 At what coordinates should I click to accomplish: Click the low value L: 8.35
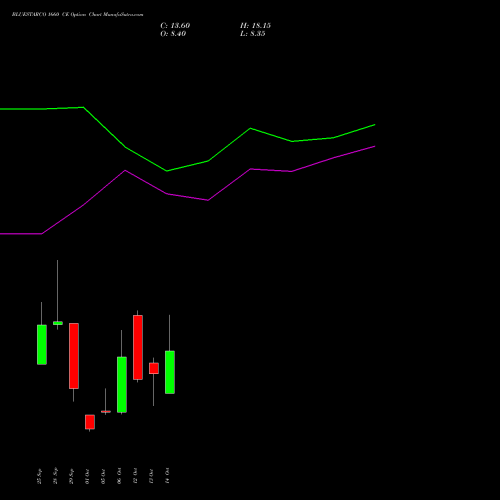253,34
